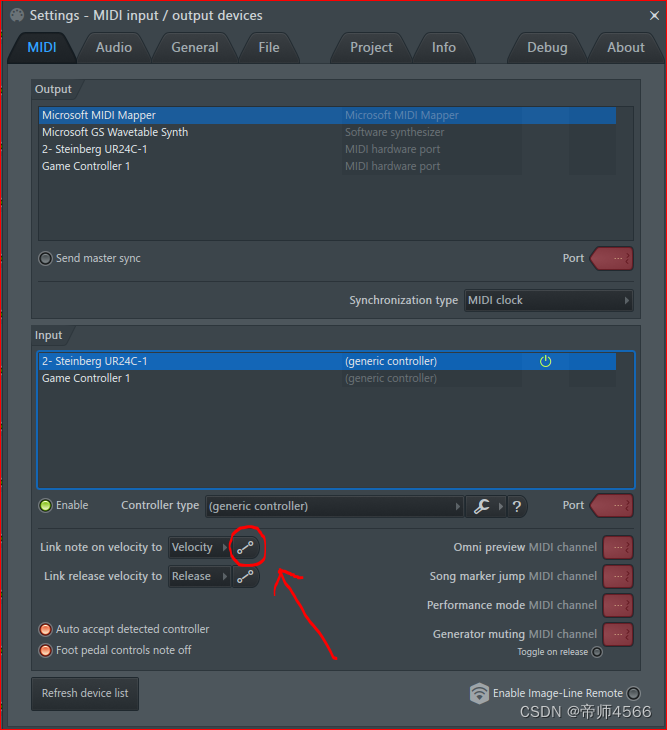Select 2- Steinberg UR24C-1 in Output list
The height and width of the screenshot is (730, 667).
tap(327, 149)
